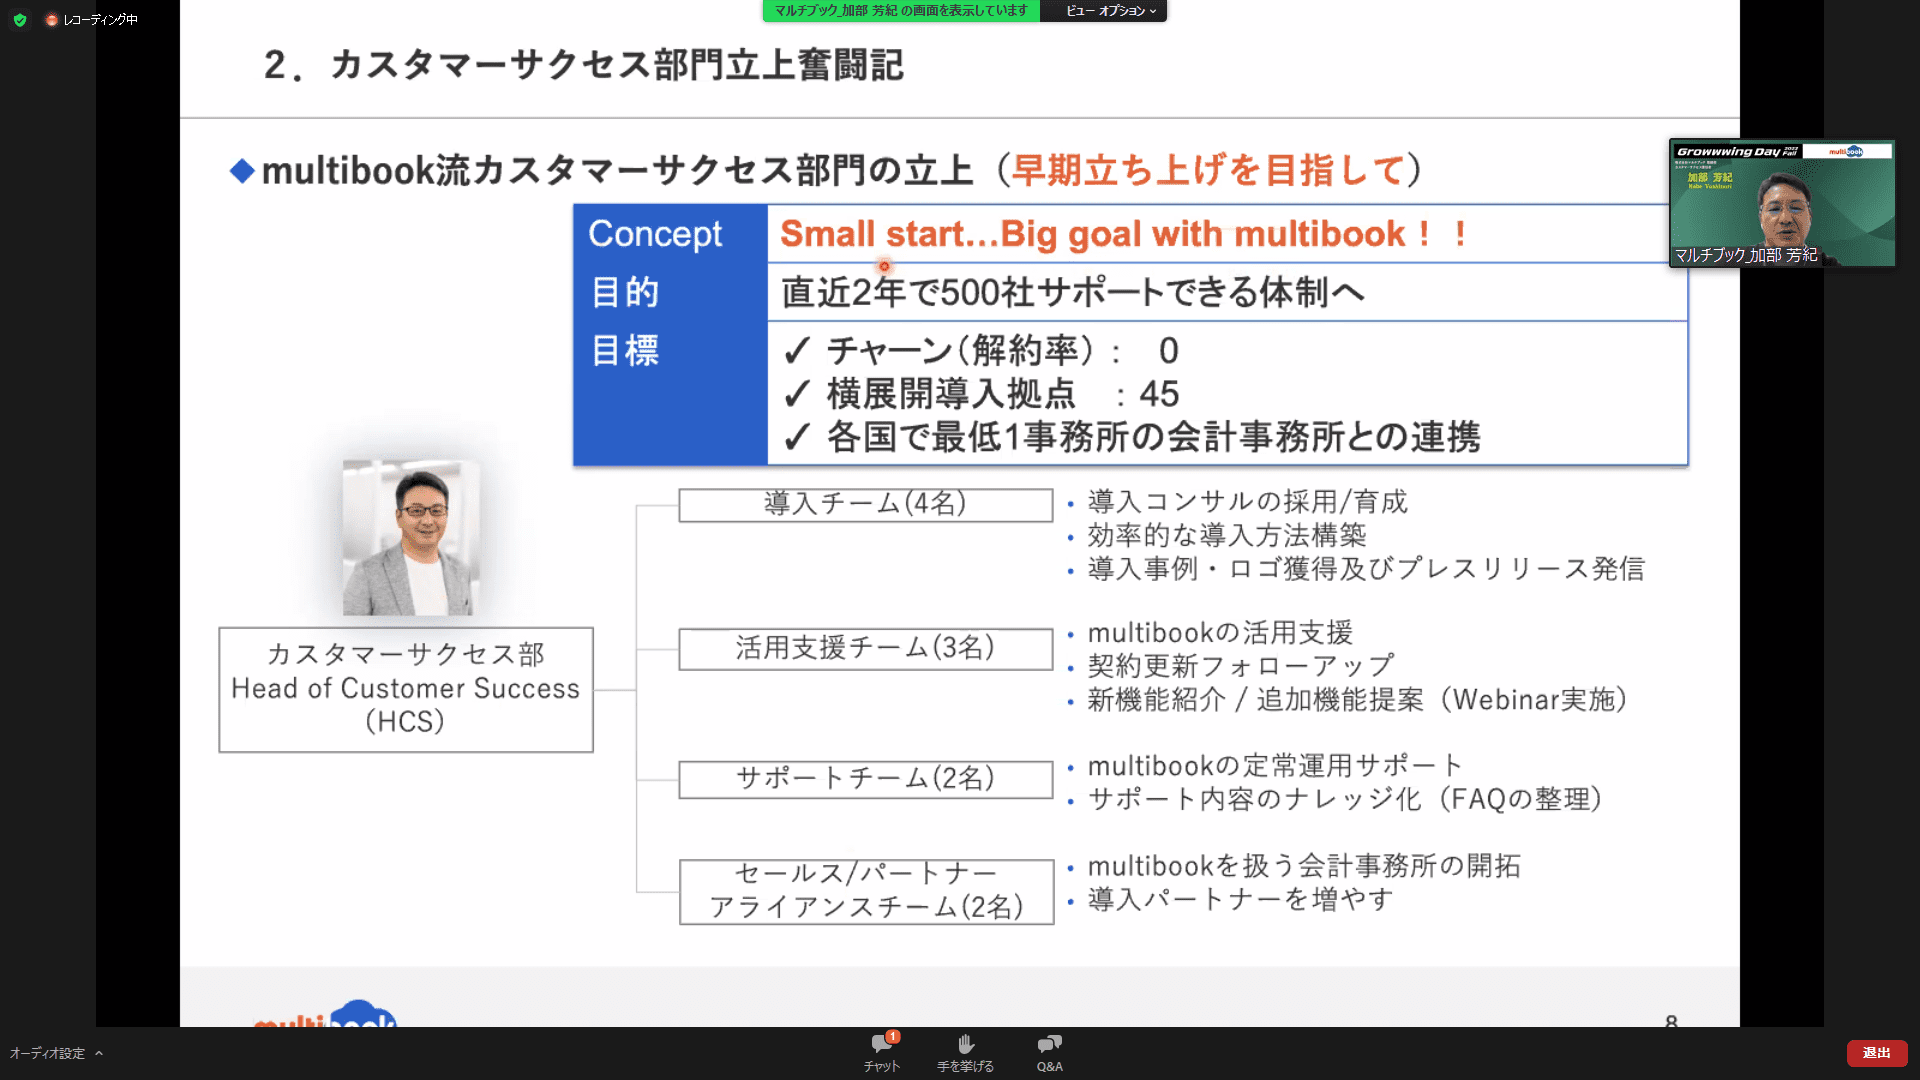Click the 導入チーム(4名) box
1920x1080 pixels.
click(x=865, y=504)
